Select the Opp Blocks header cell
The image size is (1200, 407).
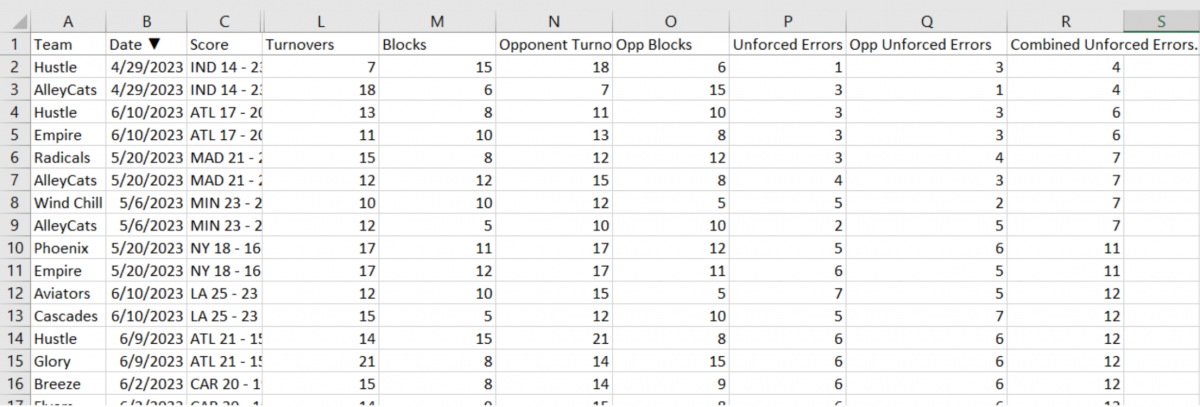[x=670, y=44]
